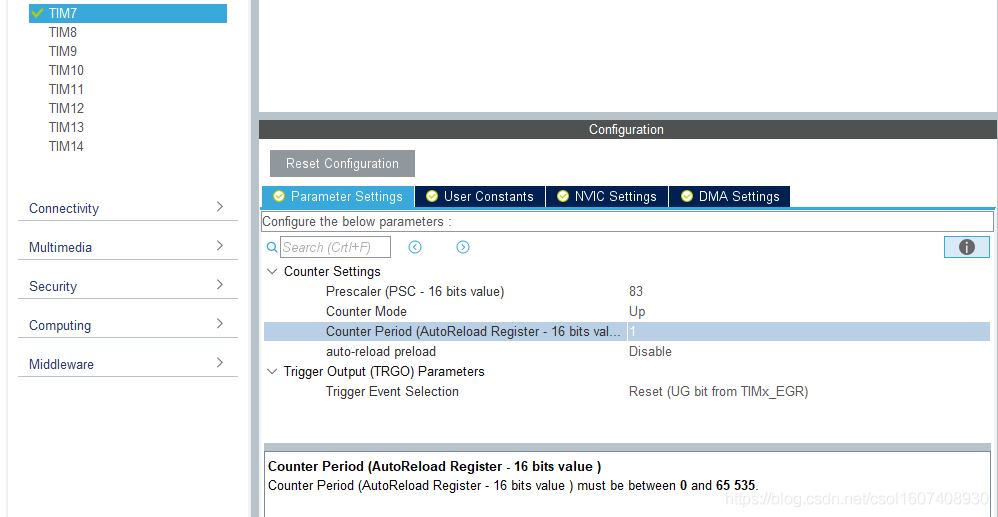Click the Counter Period parameter label
Image resolution: width=998 pixels, height=517 pixels.
tap(473, 332)
